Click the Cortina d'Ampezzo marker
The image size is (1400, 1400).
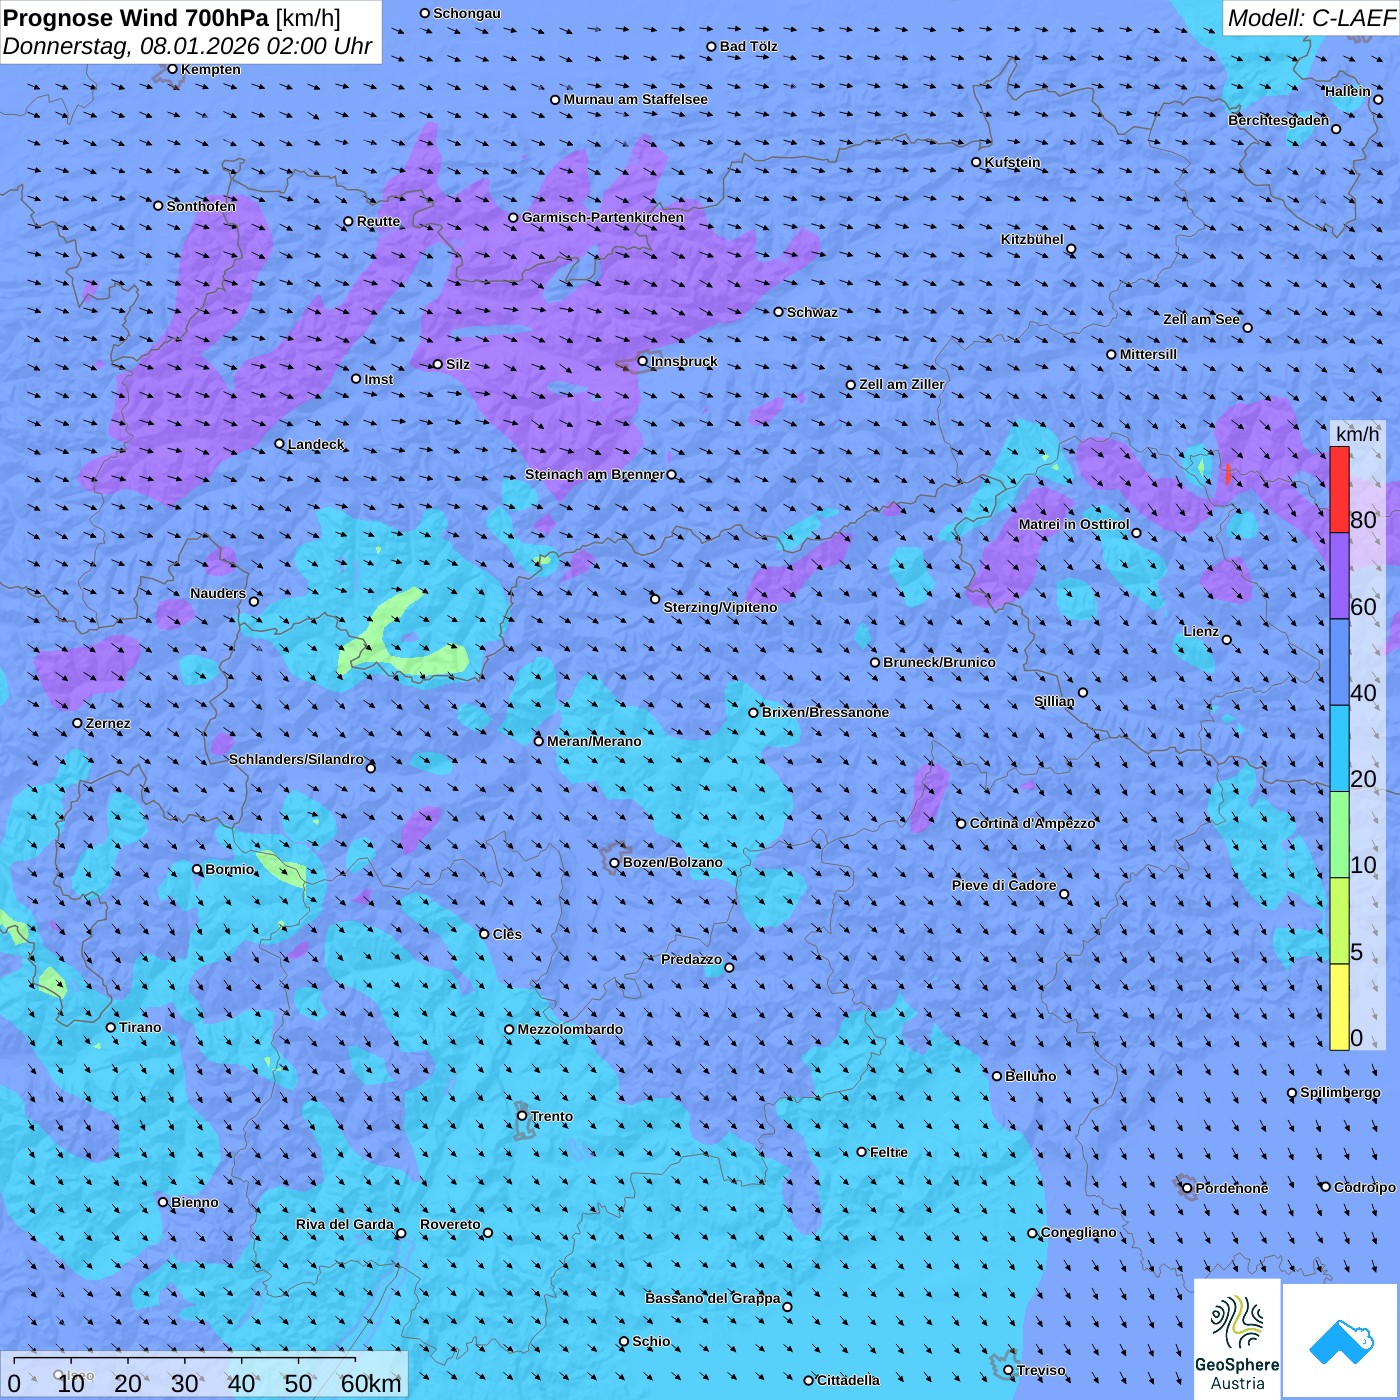pyautogui.click(x=961, y=824)
